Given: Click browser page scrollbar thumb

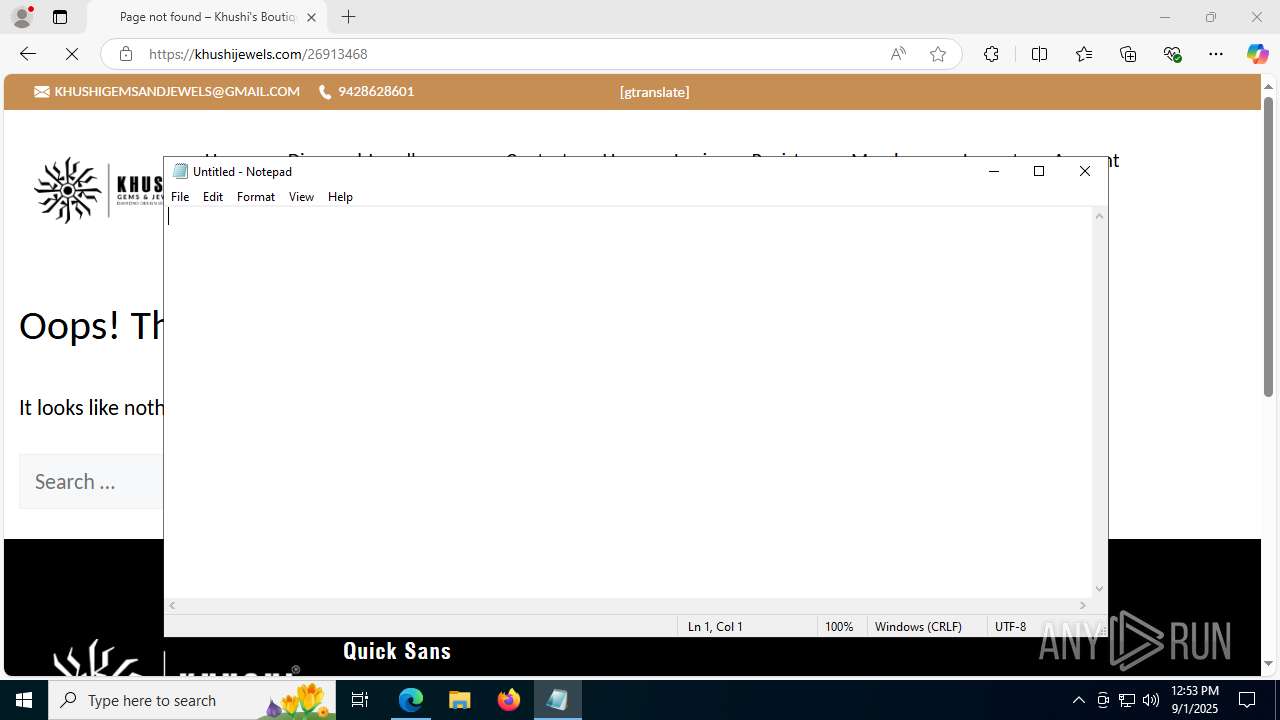Looking at the screenshot, I should click(1268, 246).
